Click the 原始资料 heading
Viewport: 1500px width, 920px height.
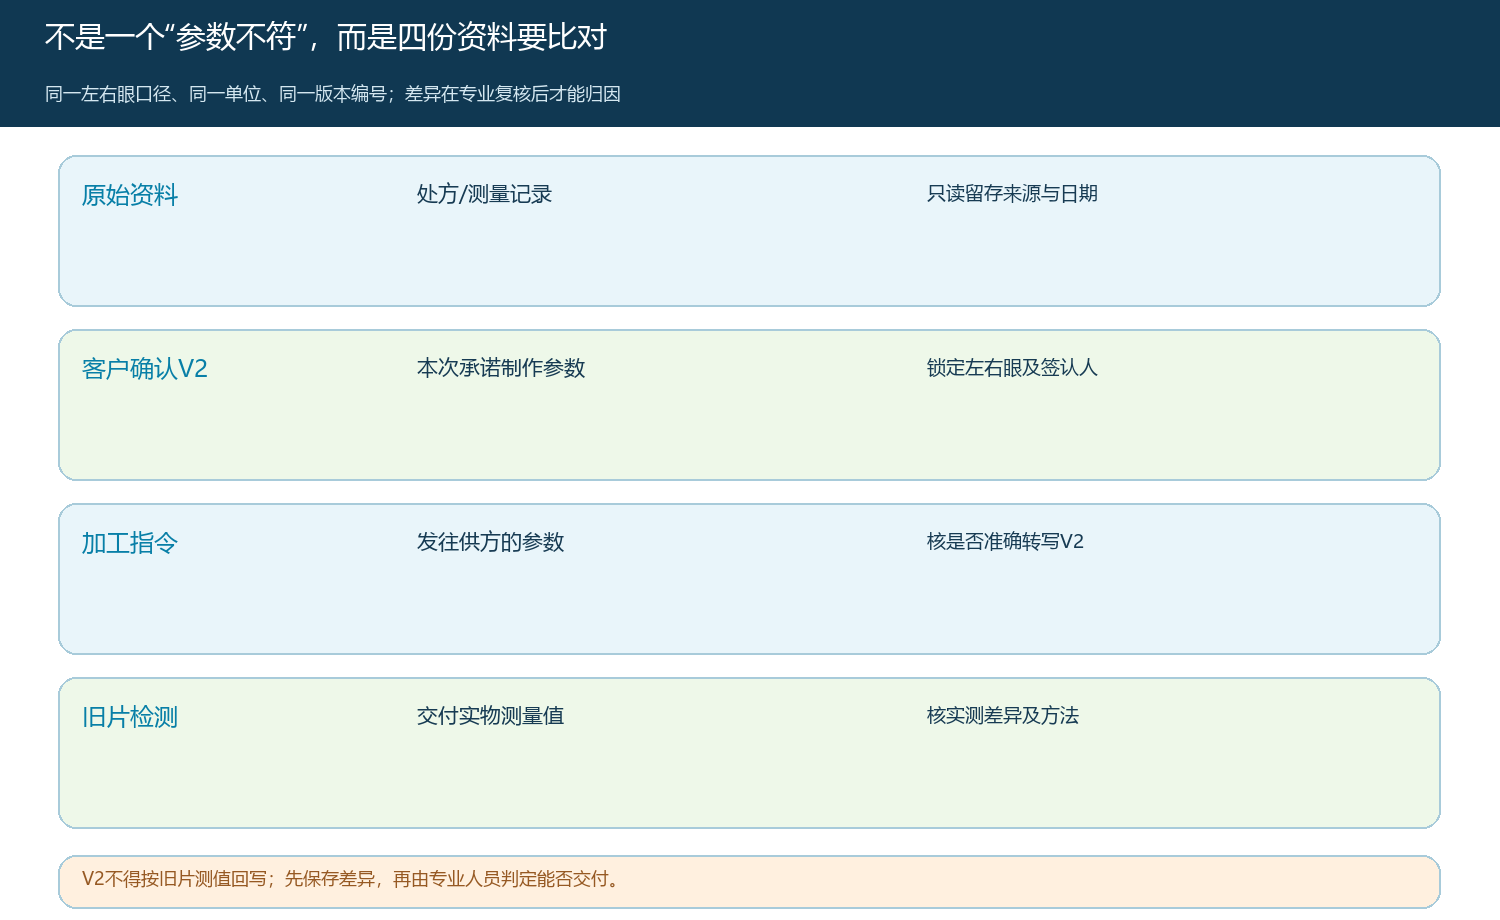130,195
